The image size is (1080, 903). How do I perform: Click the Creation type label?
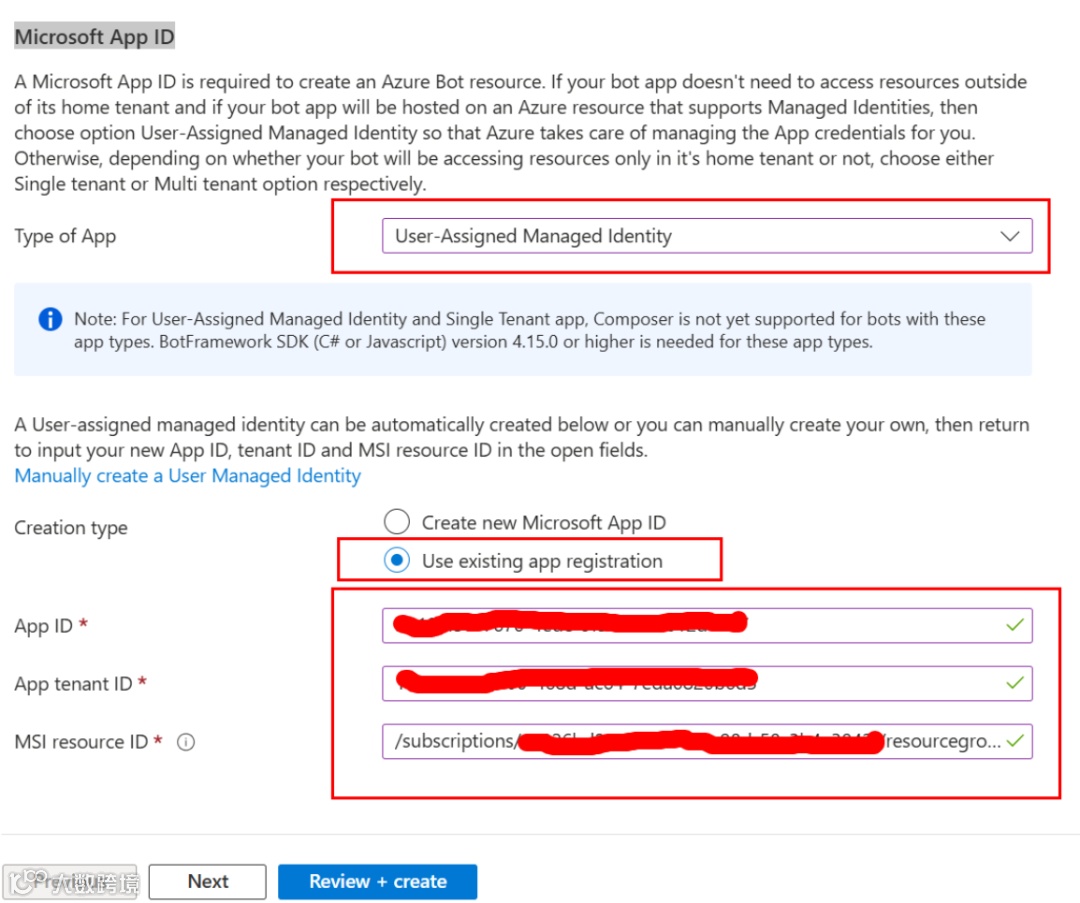click(x=71, y=528)
